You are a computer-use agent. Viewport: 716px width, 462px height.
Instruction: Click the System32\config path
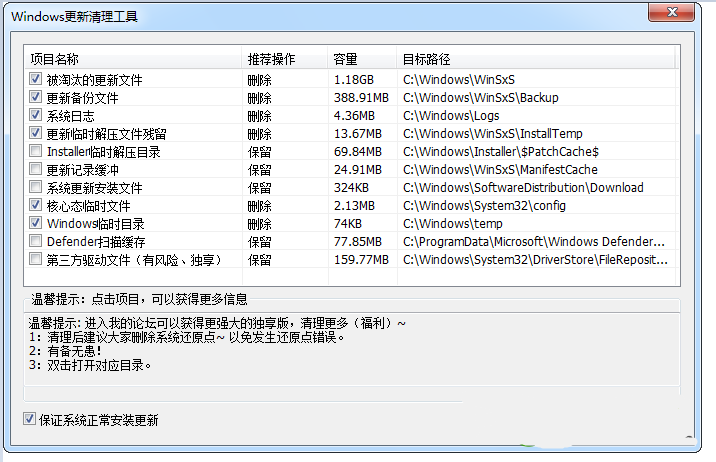pyautogui.click(x=484, y=206)
